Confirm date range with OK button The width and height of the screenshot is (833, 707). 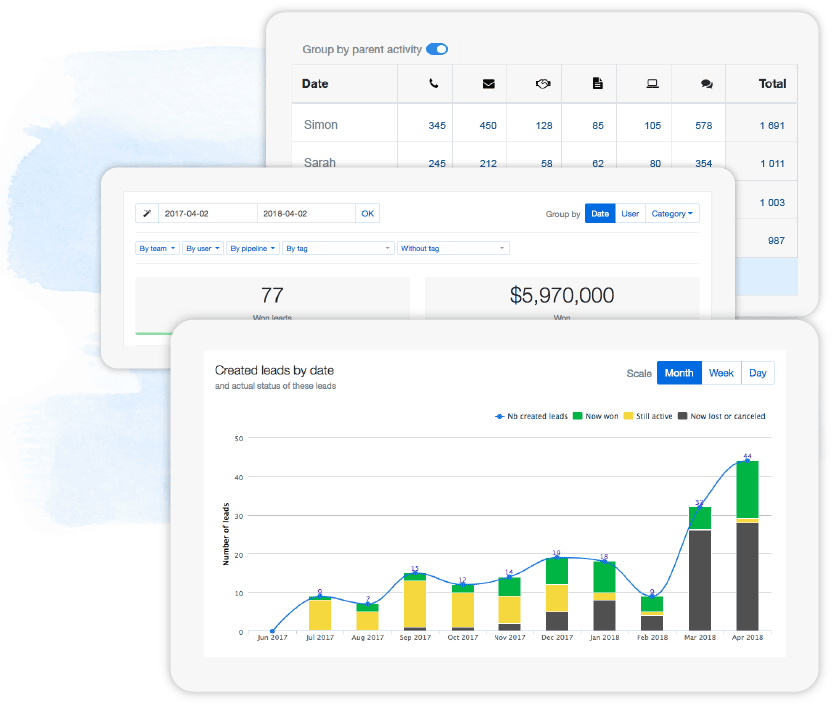coord(368,214)
